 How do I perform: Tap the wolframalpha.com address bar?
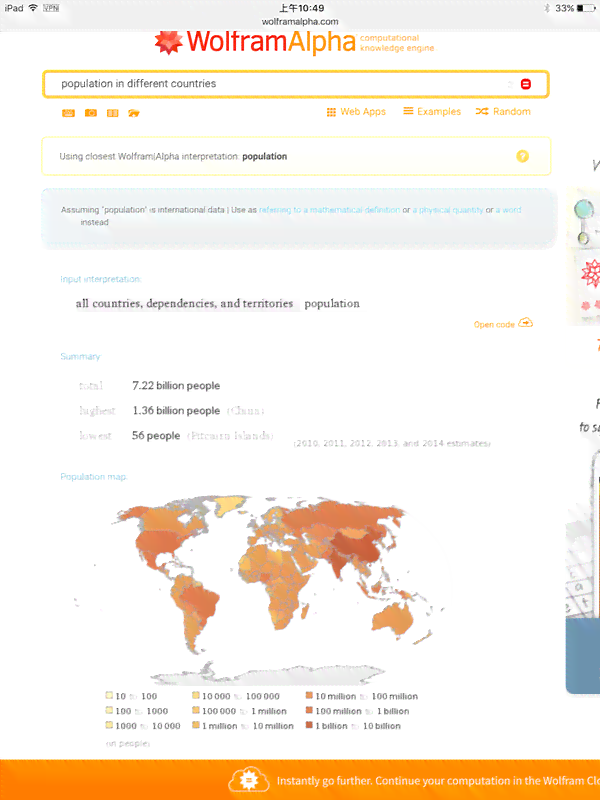pyautogui.click(x=300, y=21)
